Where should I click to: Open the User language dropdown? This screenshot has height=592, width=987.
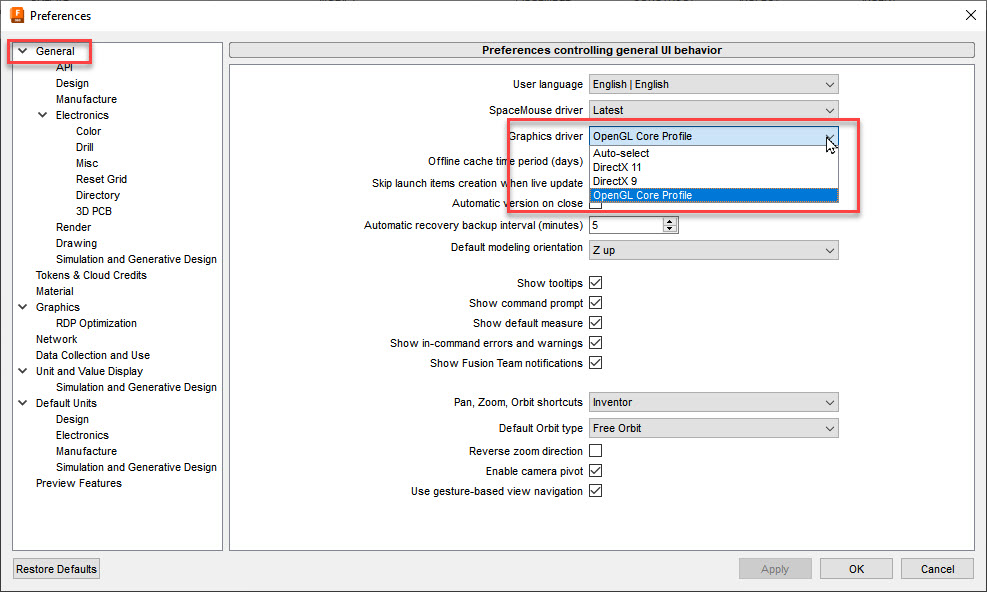[x=713, y=84]
